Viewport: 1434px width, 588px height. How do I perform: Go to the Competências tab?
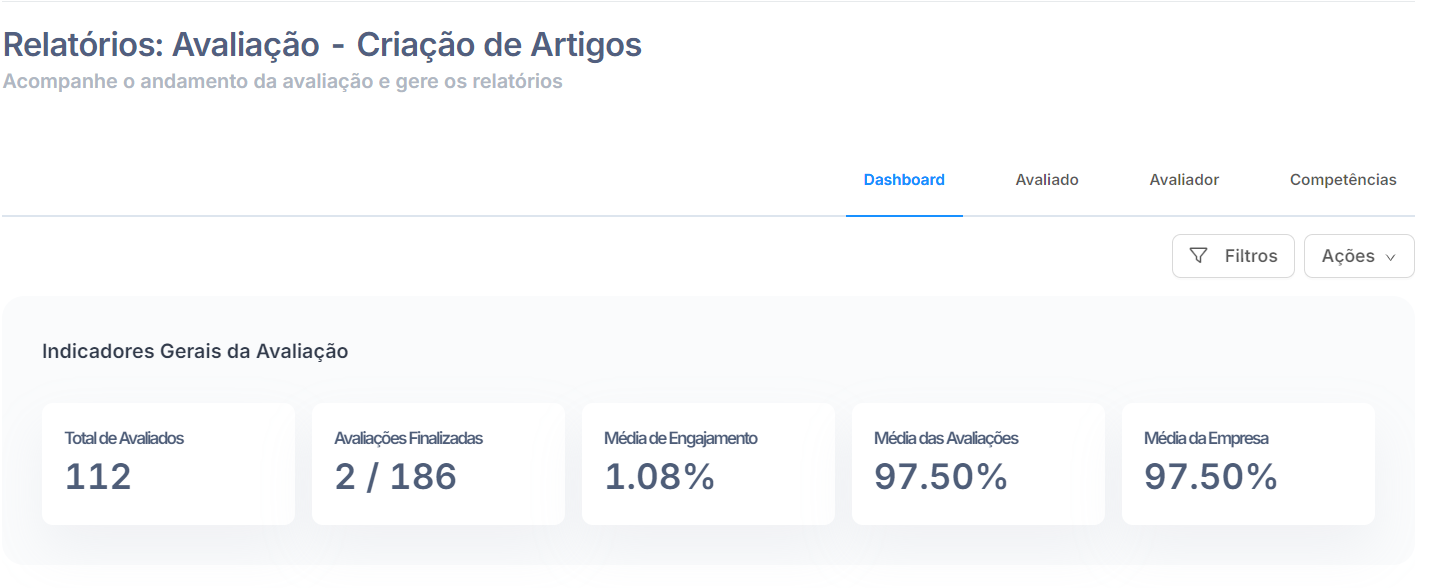tap(1343, 180)
